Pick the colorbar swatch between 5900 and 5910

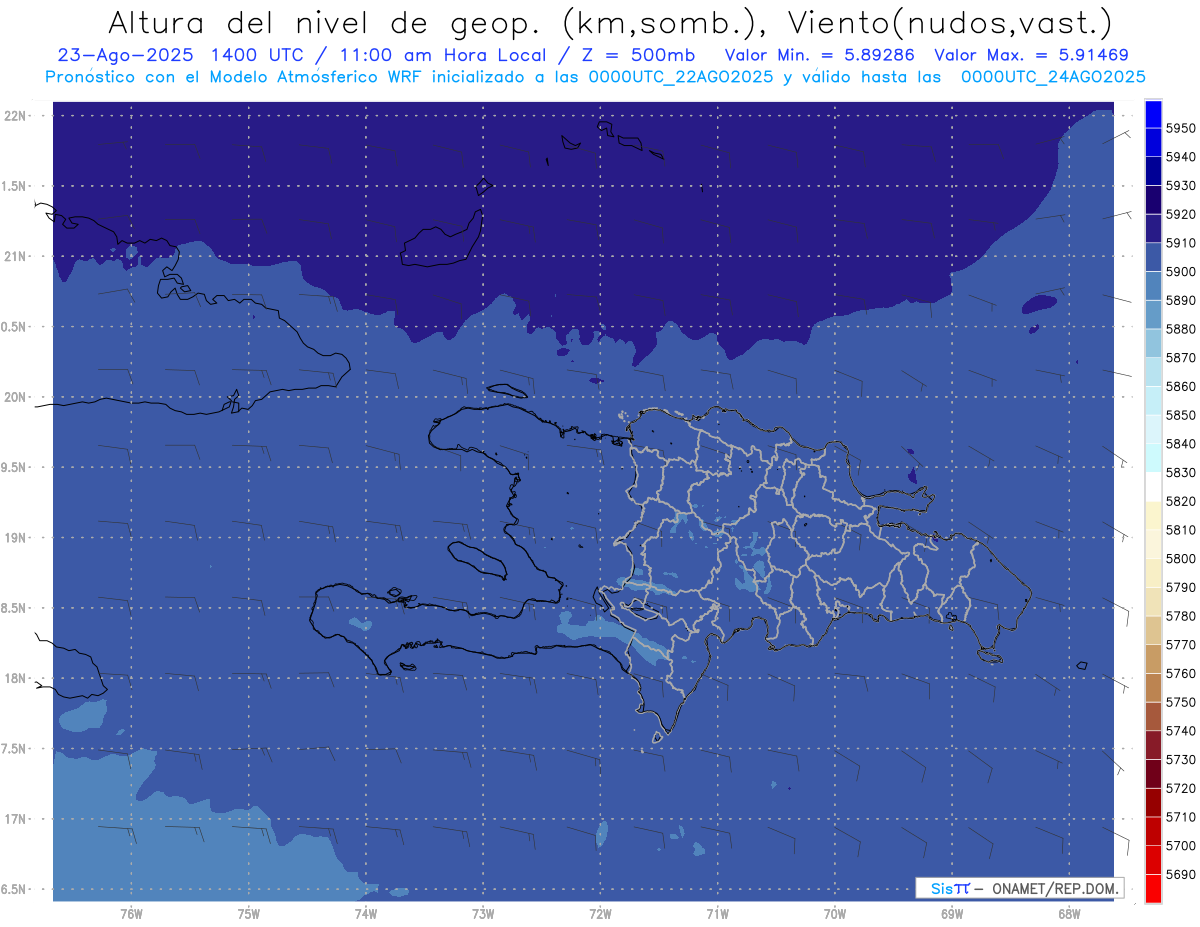pyautogui.click(x=1153, y=257)
